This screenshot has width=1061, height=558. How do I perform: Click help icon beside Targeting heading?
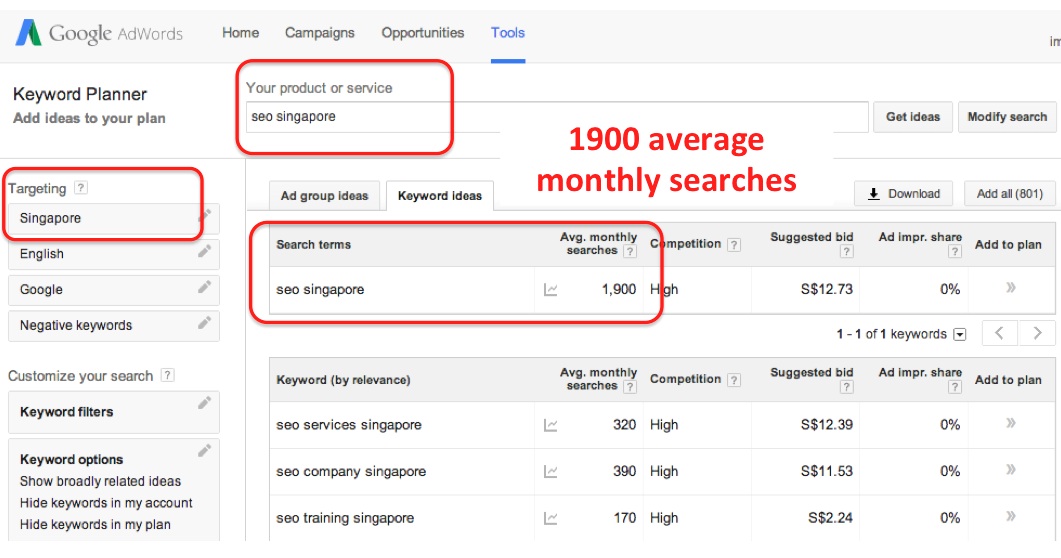pyautogui.click(x=81, y=188)
